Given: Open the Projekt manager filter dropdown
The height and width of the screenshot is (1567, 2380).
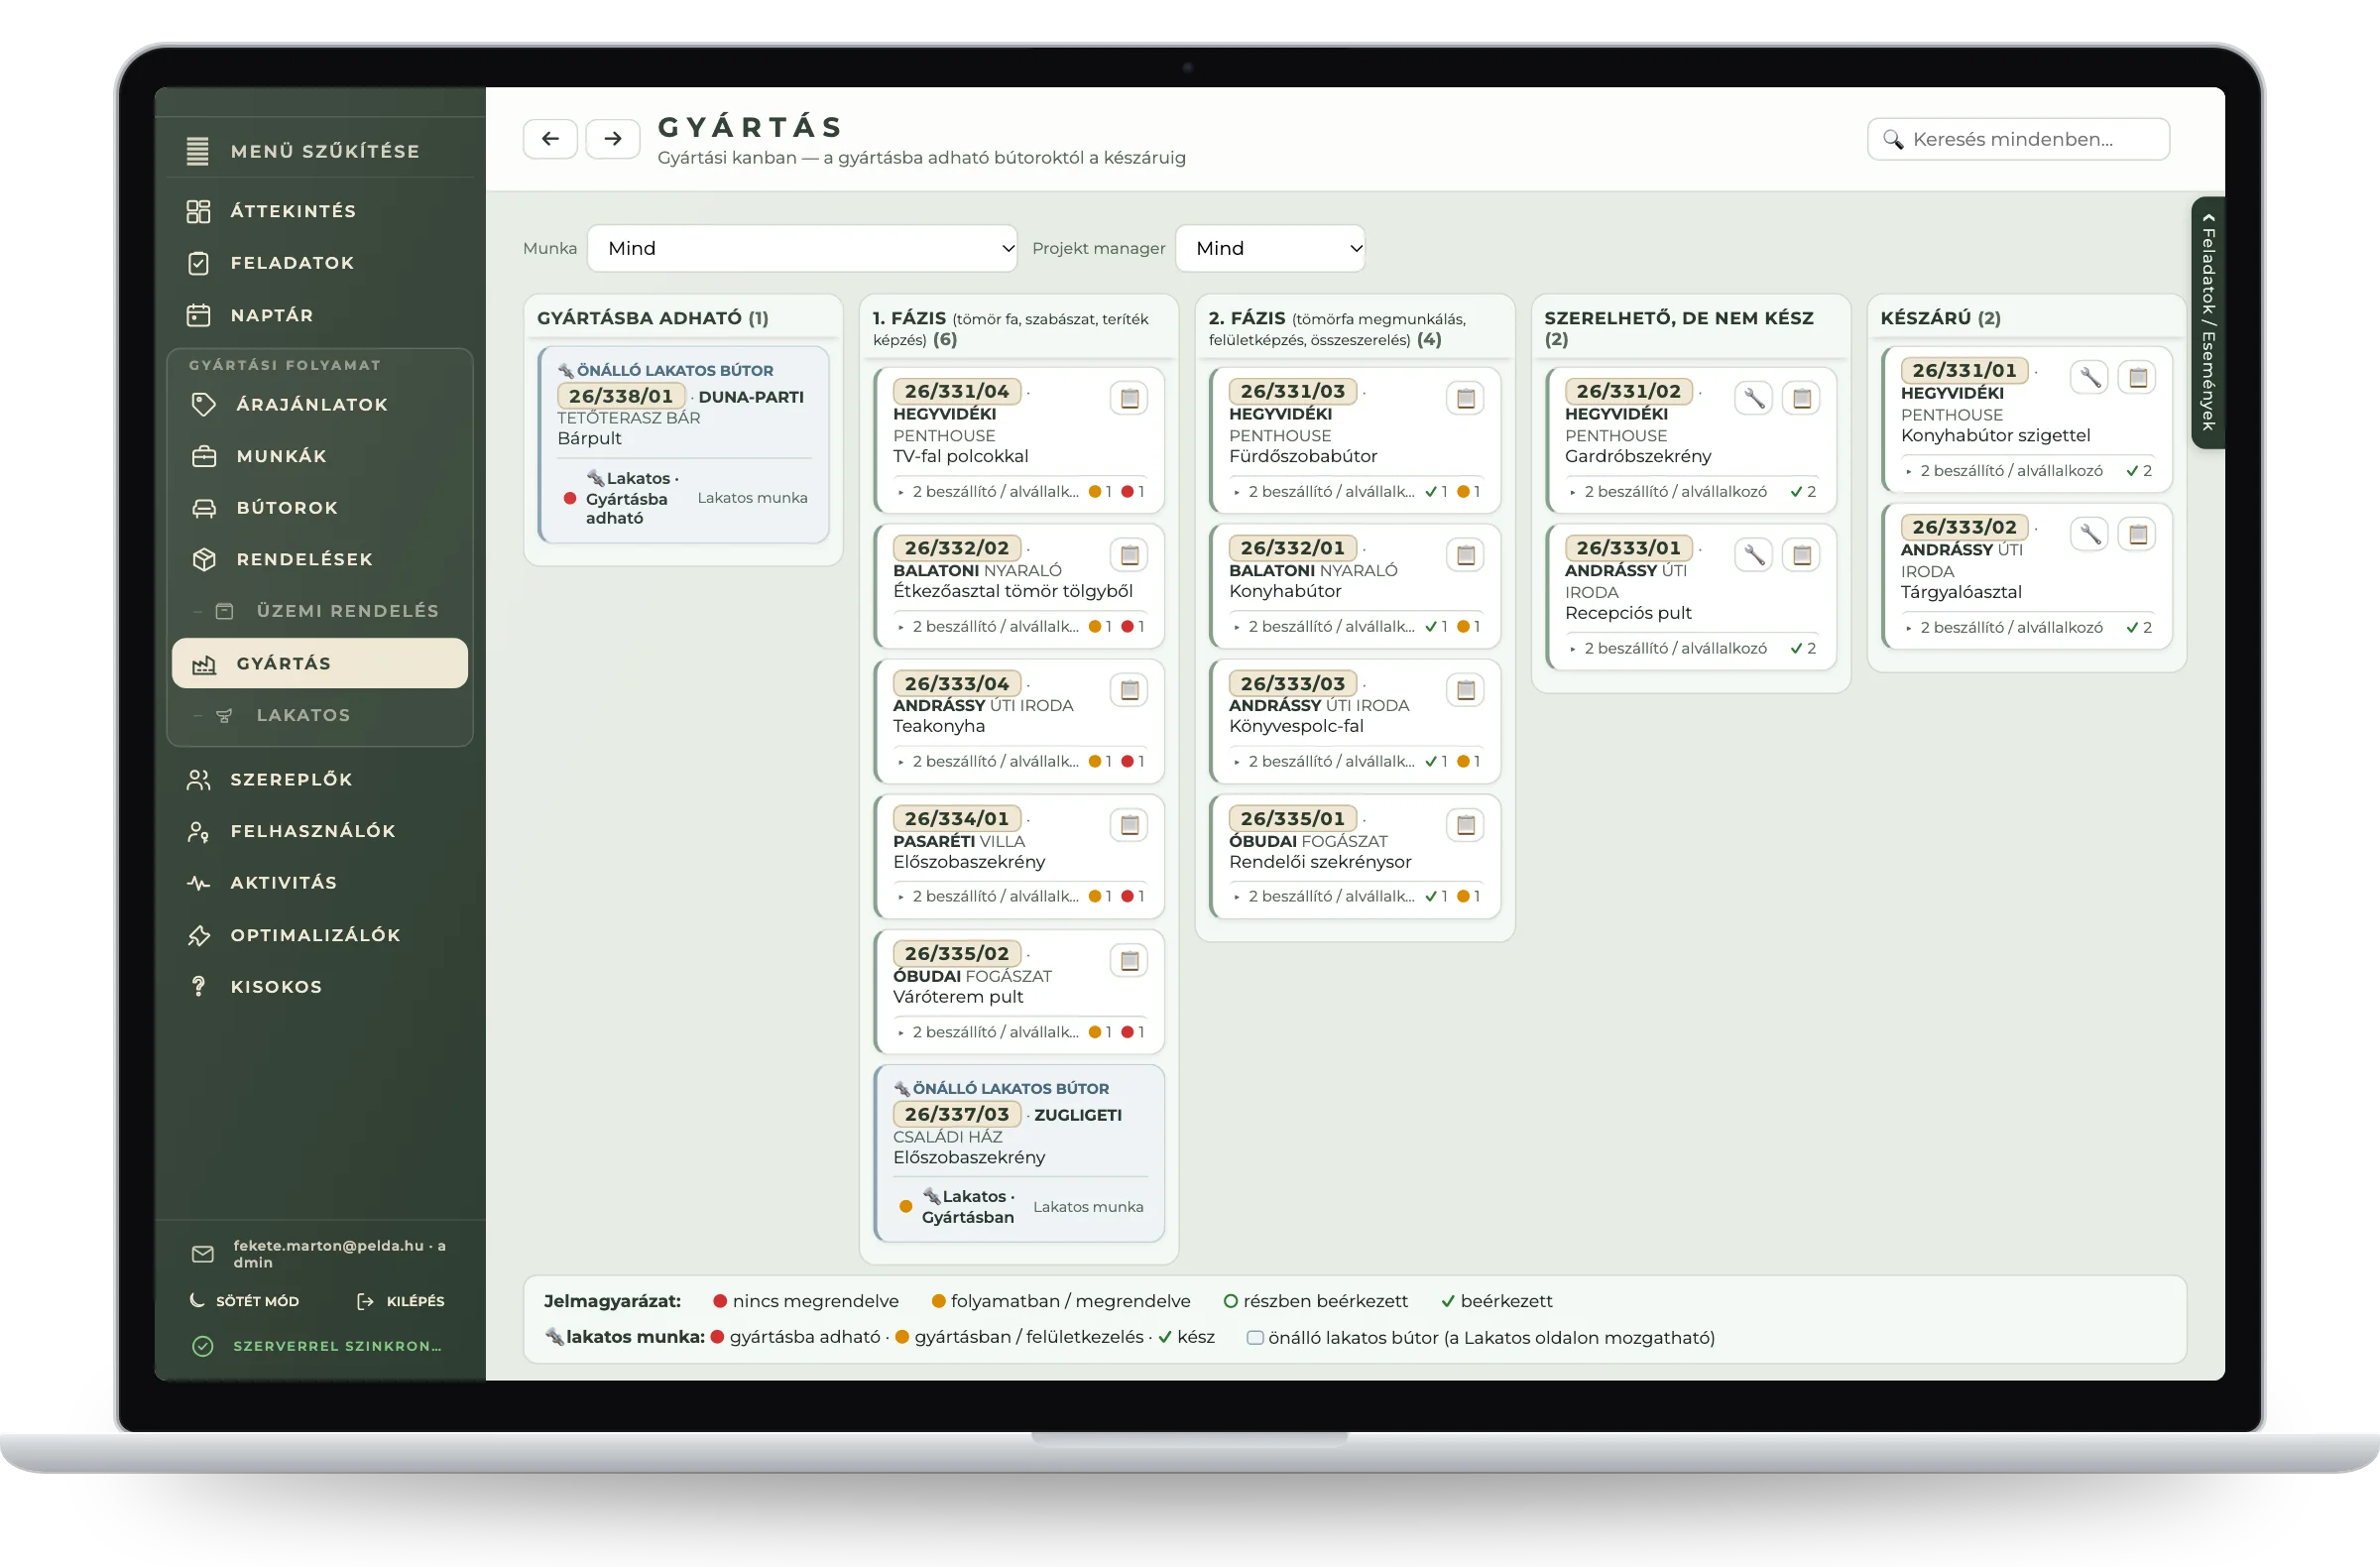Looking at the screenshot, I should [x=1270, y=248].
